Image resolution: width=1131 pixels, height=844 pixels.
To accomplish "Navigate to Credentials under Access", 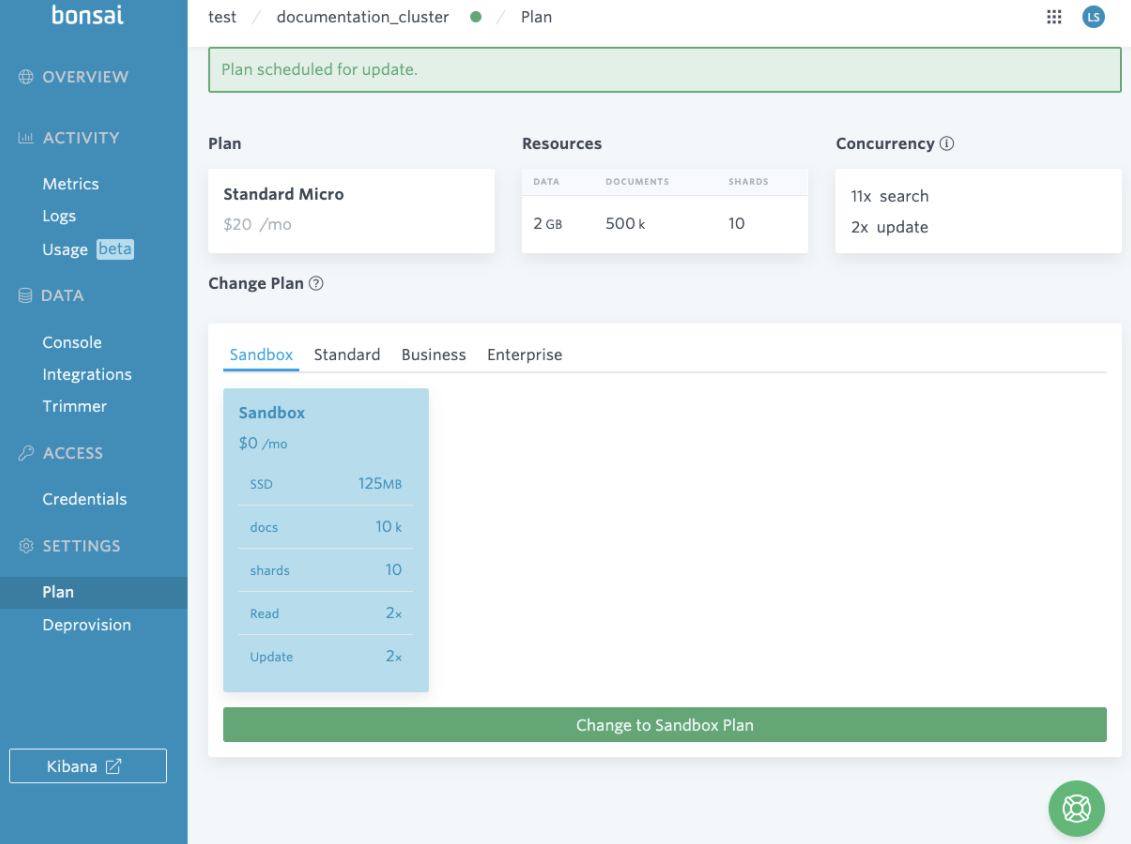I will 84,499.
